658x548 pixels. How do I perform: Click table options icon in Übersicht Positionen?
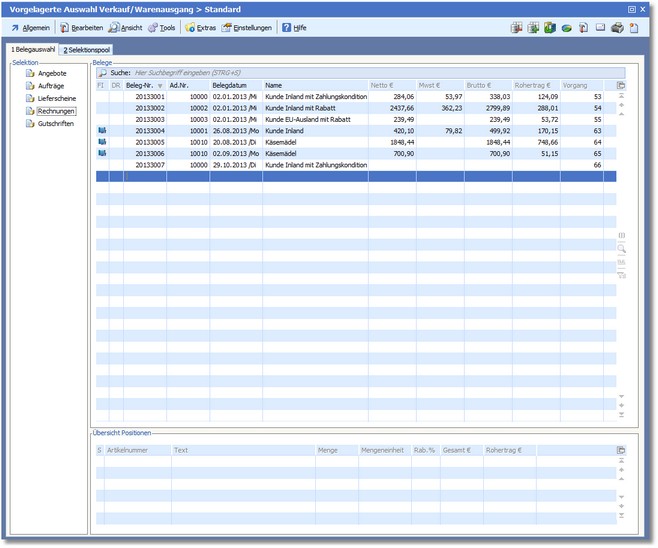[x=621, y=451]
